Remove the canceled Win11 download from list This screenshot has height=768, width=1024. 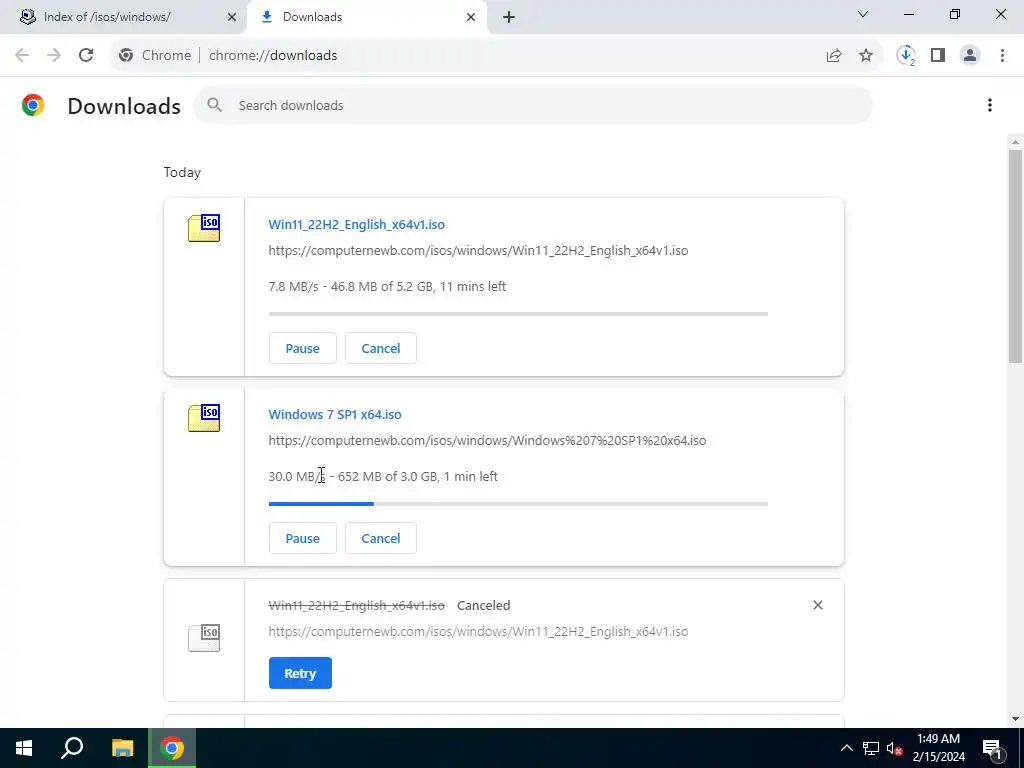click(818, 605)
